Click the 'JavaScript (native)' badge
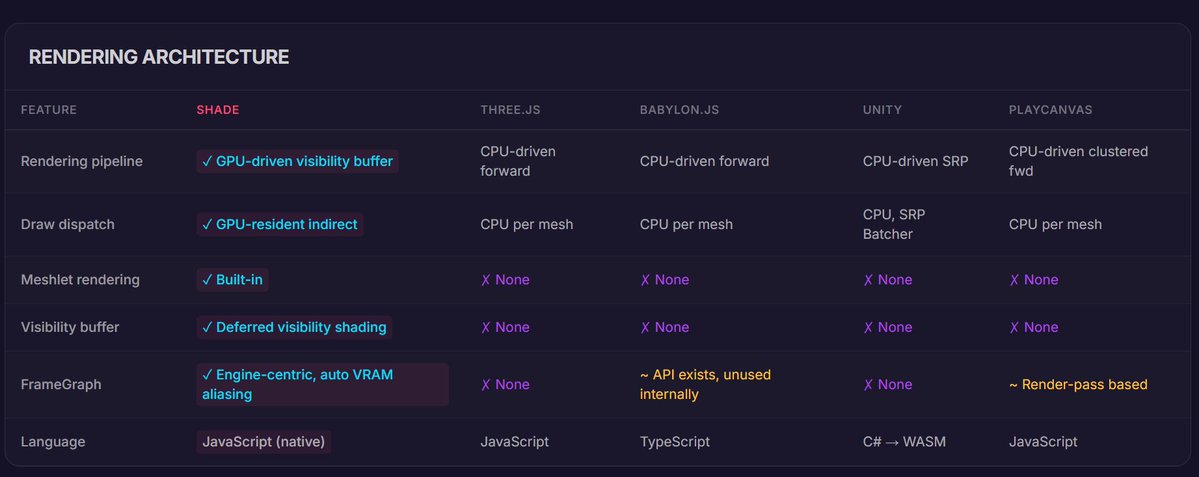The width and height of the screenshot is (1199, 477). (264, 442)
